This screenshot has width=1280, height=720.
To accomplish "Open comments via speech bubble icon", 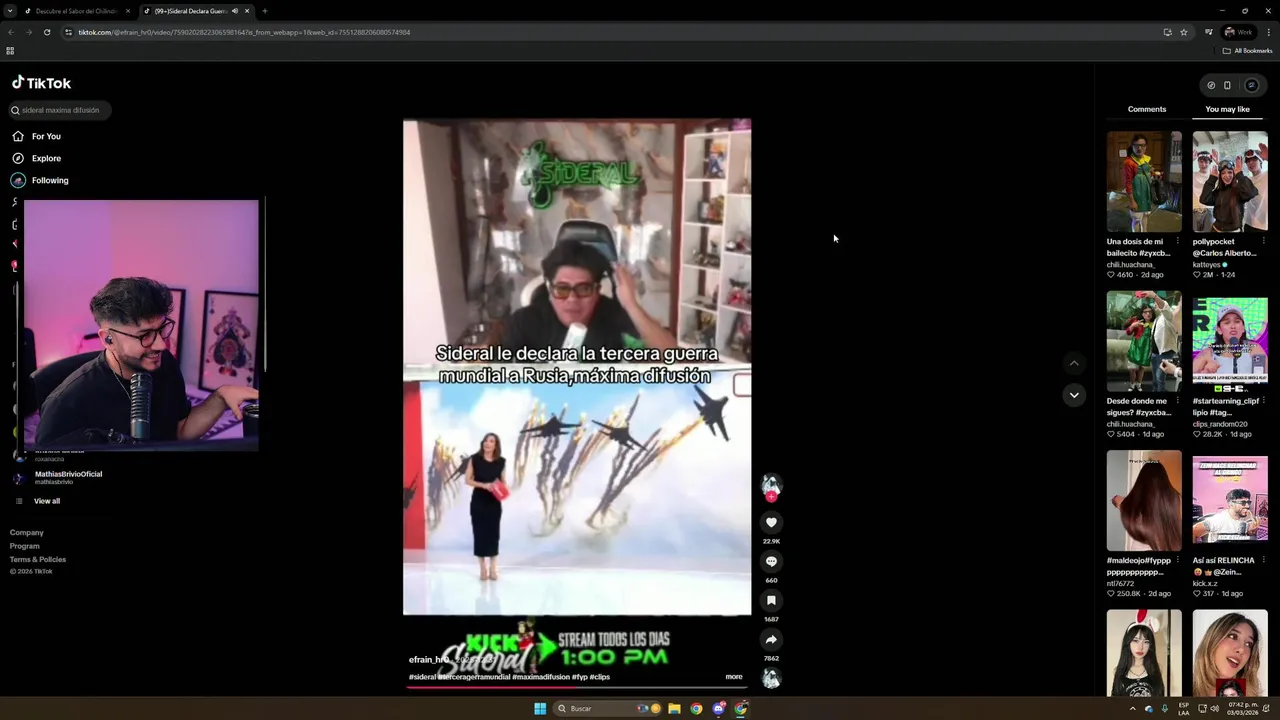I will 771,561.
